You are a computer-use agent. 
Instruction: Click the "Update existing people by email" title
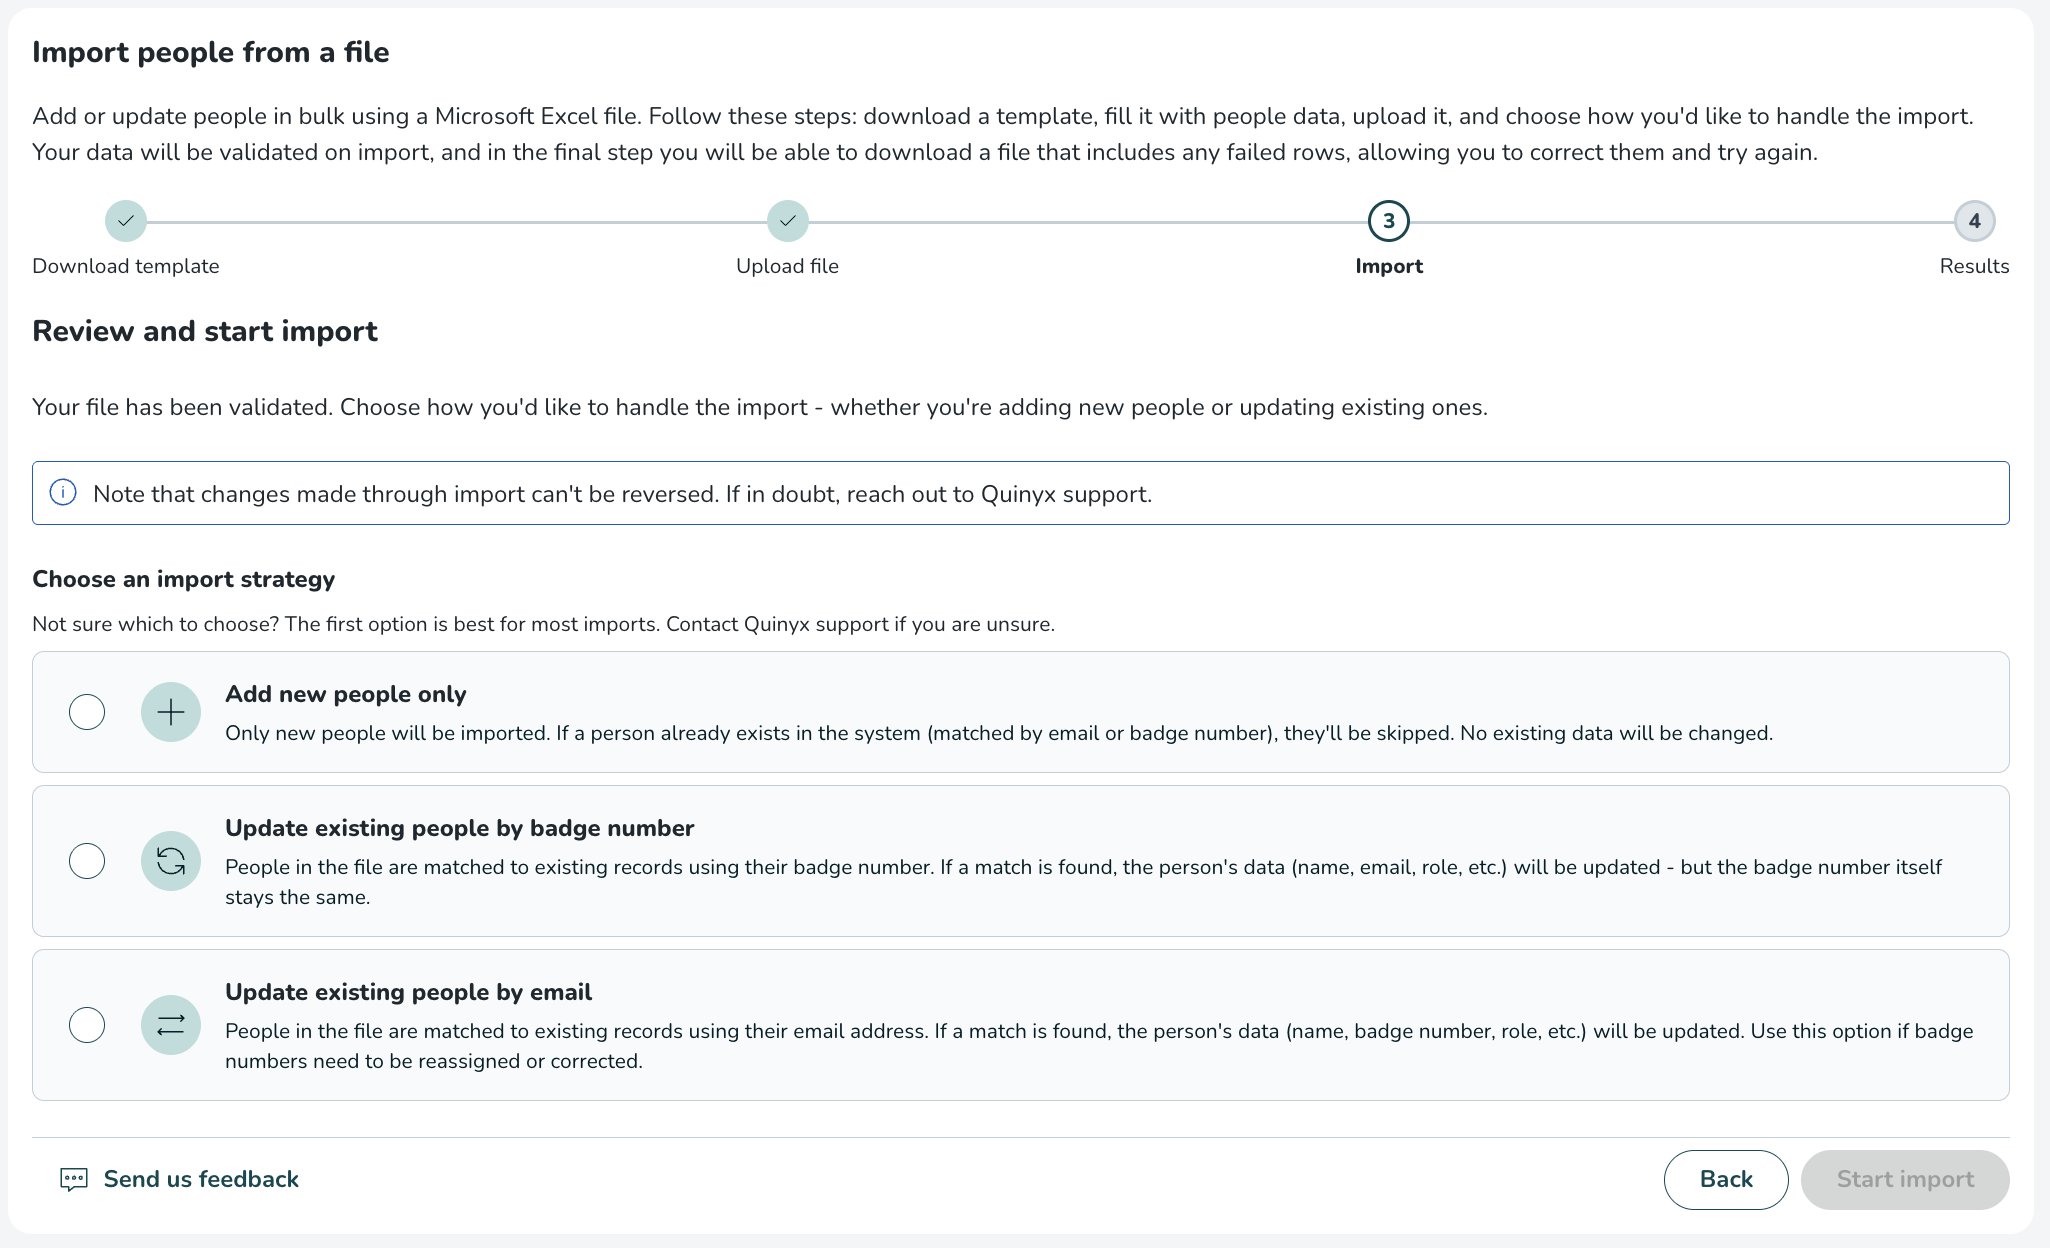click(x=408, y=992)
